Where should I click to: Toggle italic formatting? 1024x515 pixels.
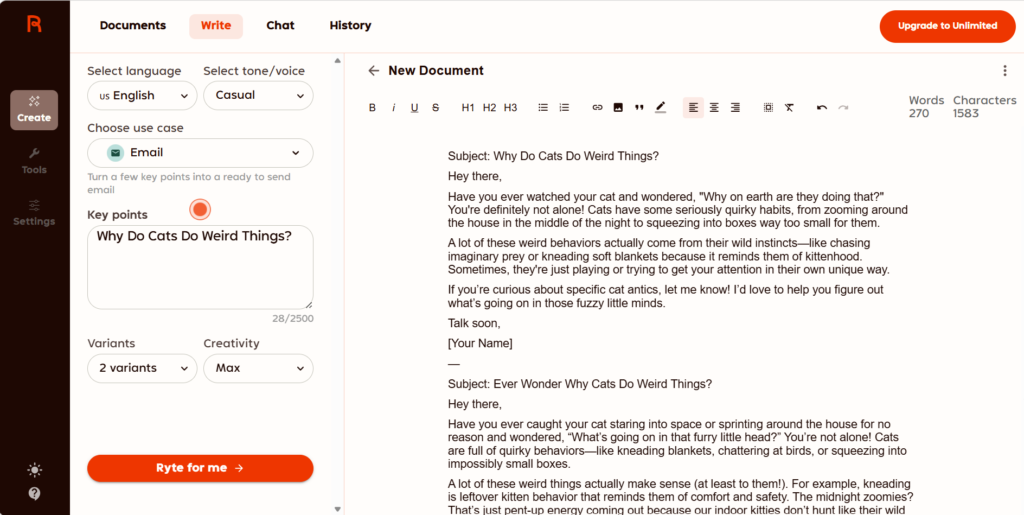click(393, 108)
